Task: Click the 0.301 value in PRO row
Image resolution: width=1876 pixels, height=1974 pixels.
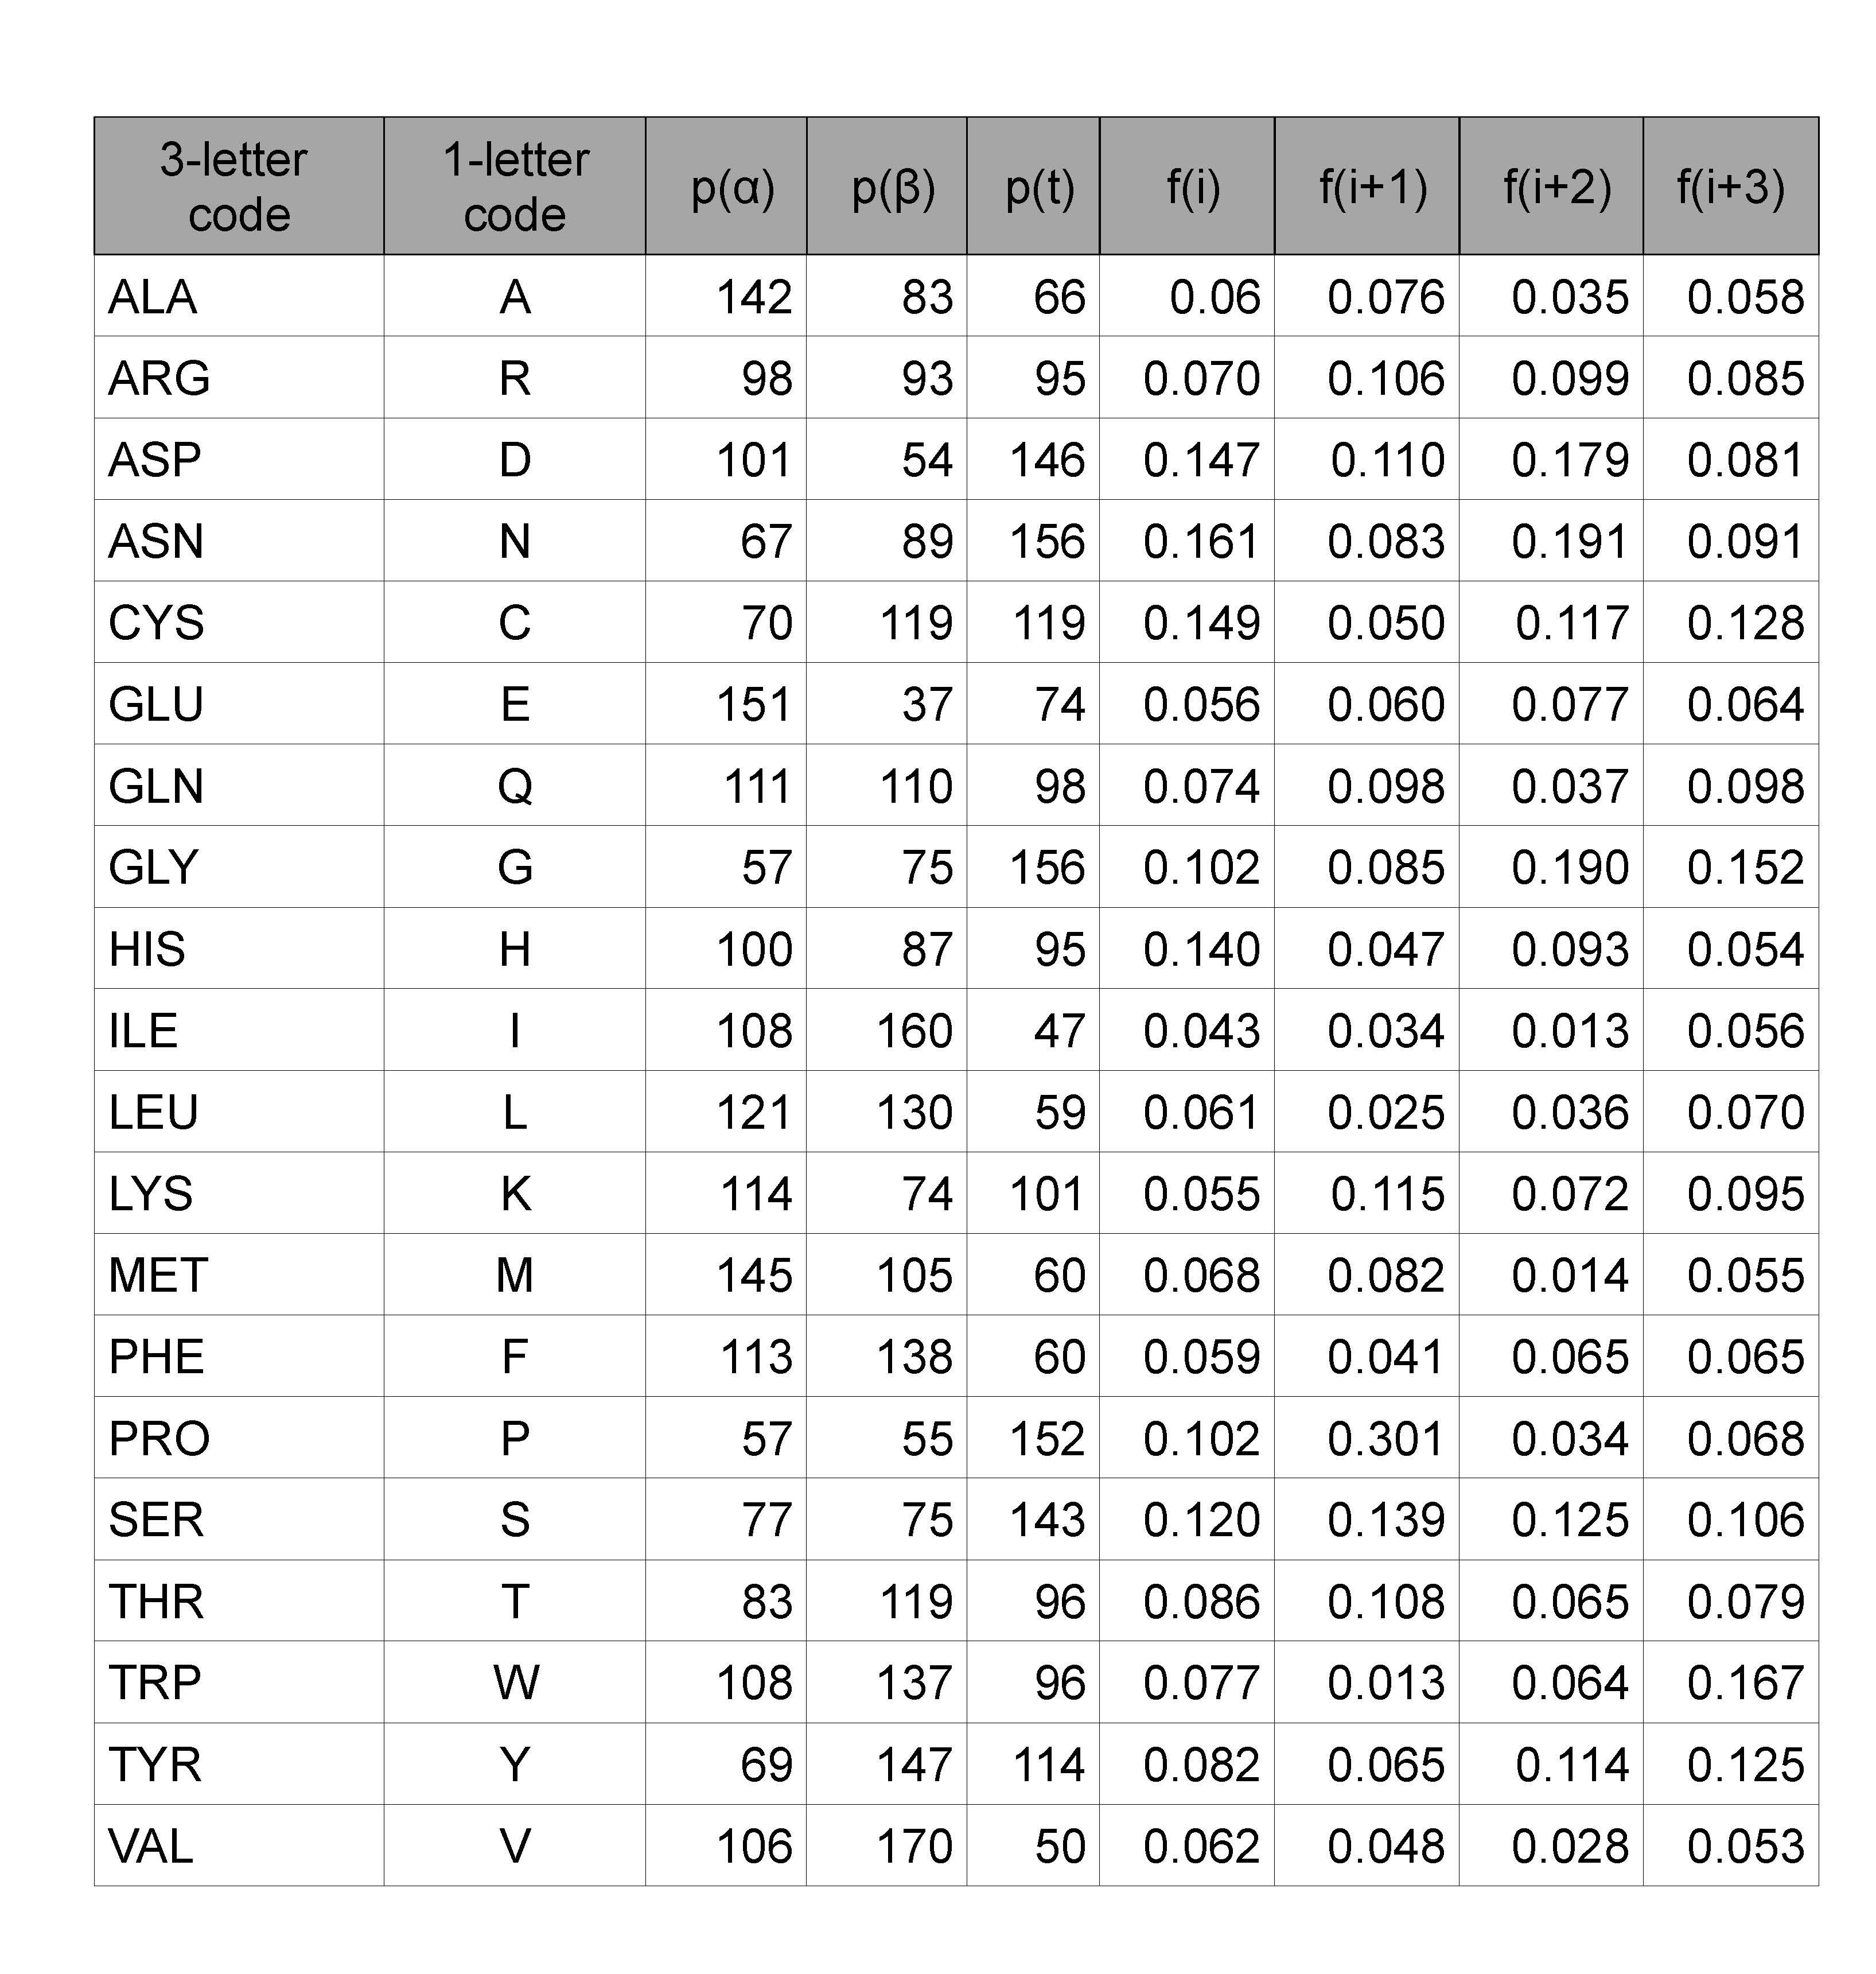Action: point(1385,1439)
